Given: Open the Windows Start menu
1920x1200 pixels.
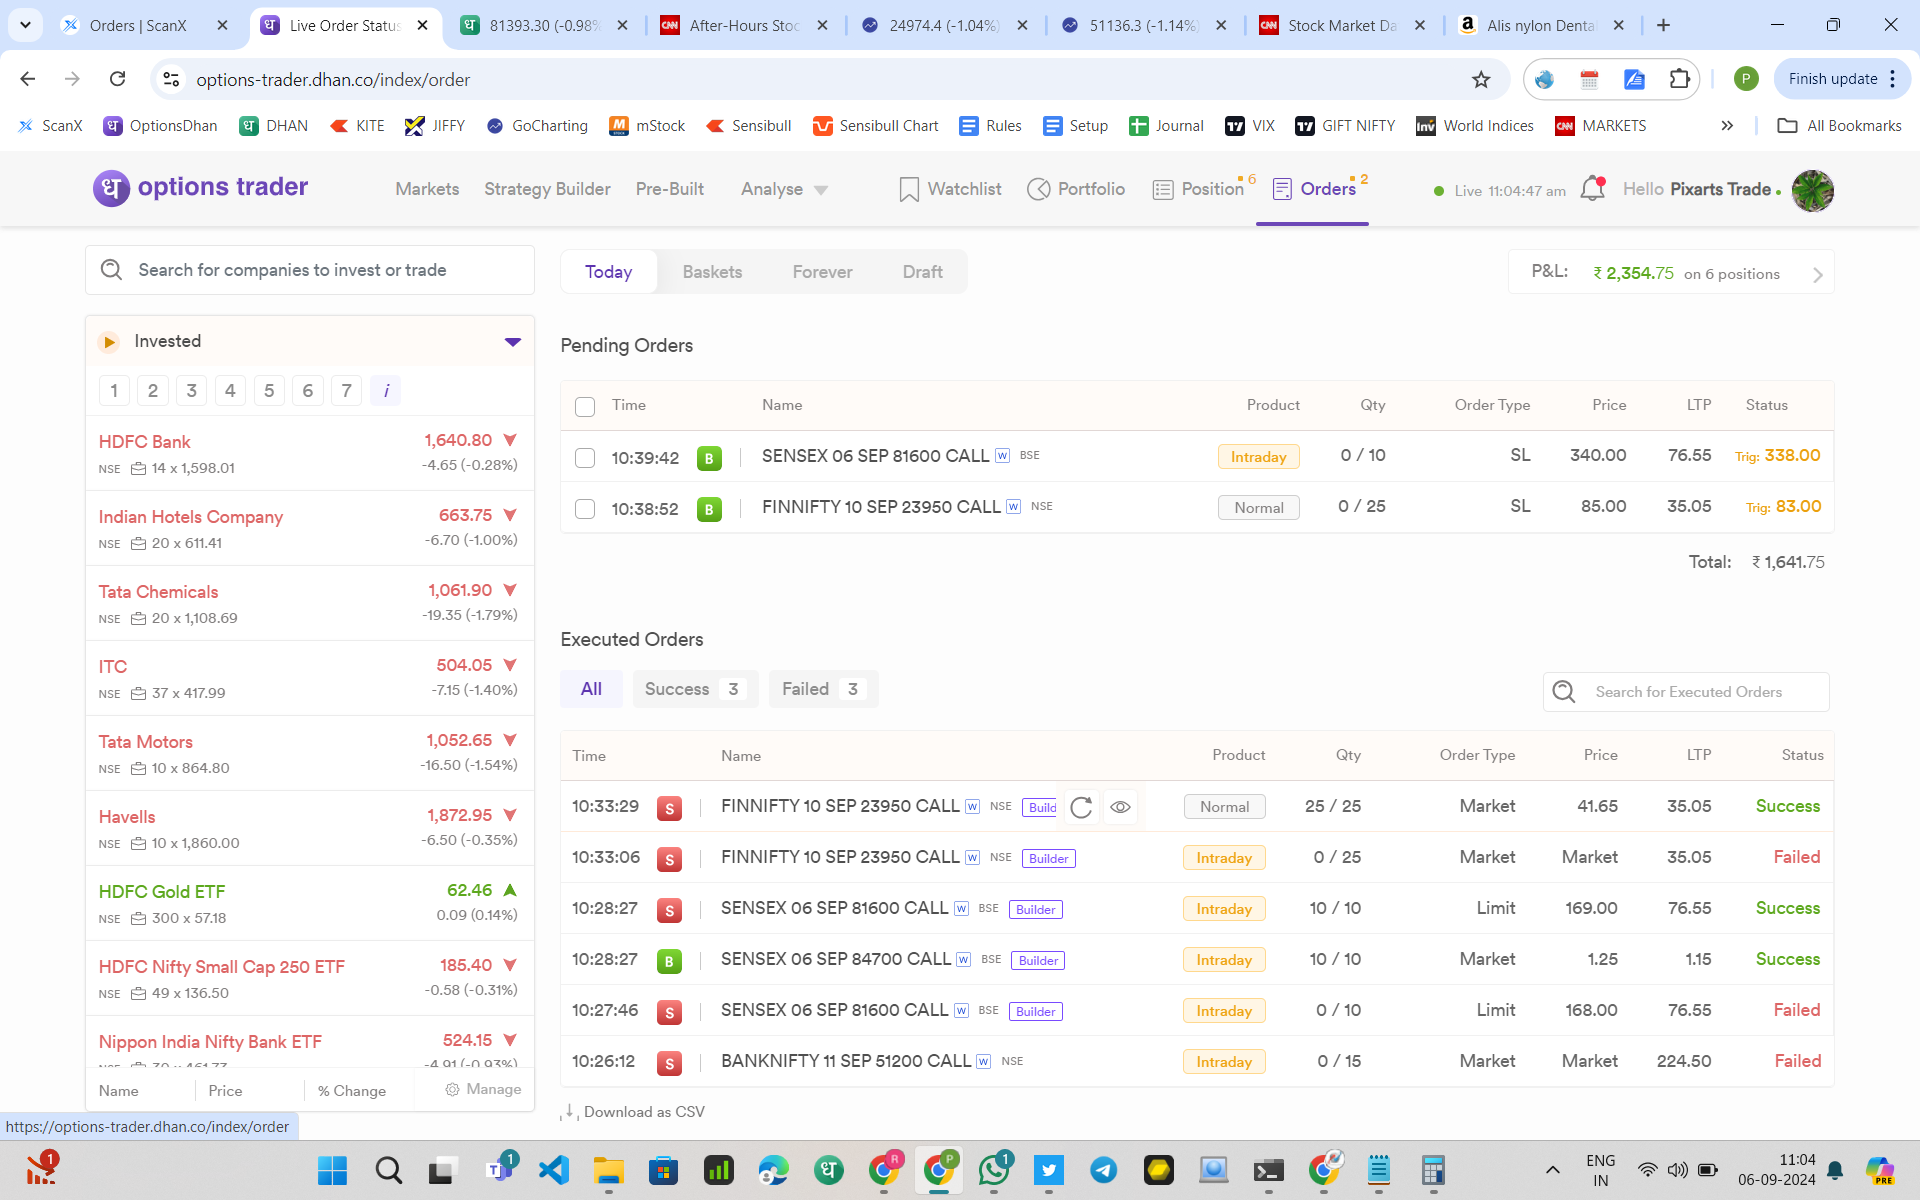Looking at the screenshot, I should point(332,1170).
